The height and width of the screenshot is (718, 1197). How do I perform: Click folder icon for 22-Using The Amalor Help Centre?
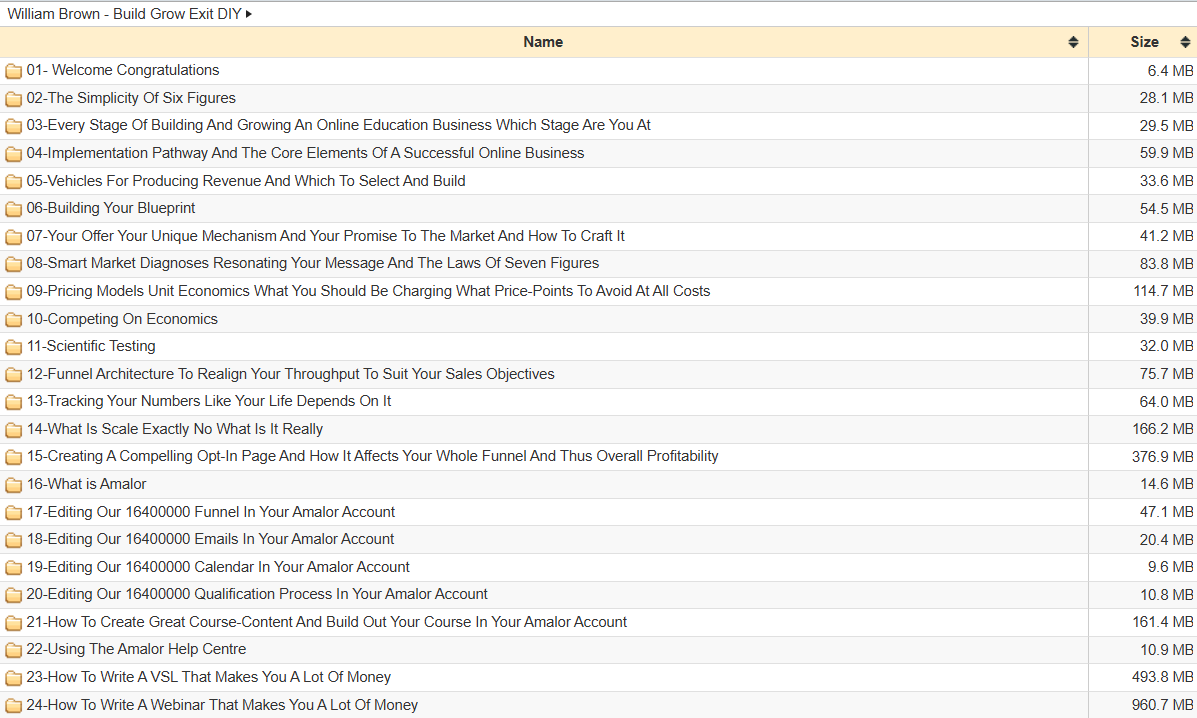pyautogui.click(x=13, y=650)
